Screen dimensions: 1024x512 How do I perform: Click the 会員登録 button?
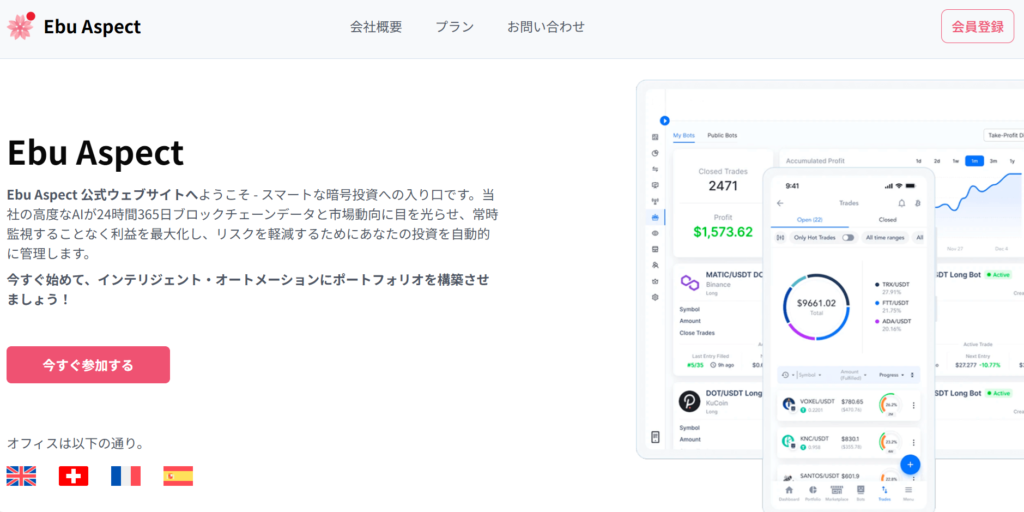(977, 27)
